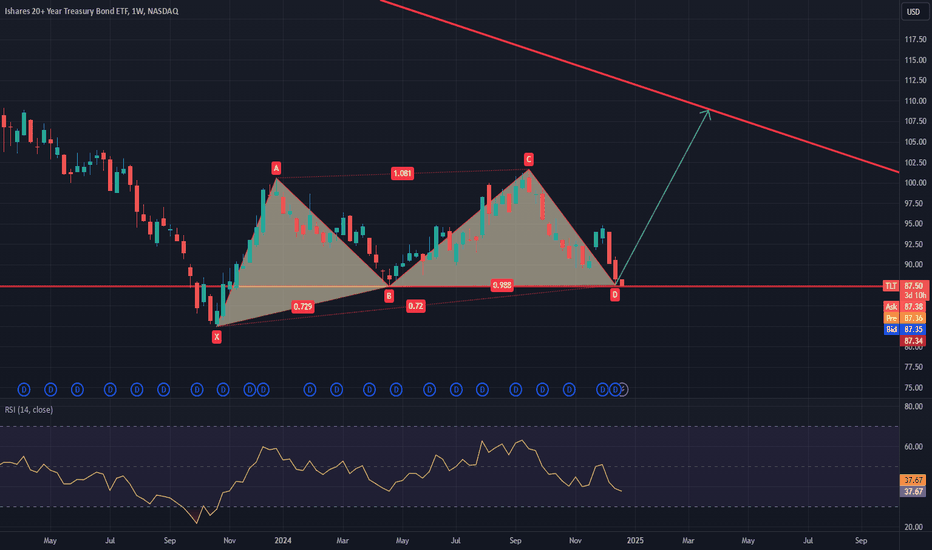The width and height of the screenshot is (932, 550).
Task: Click the 117.50 price axis label
Action: tap(915, 39)
